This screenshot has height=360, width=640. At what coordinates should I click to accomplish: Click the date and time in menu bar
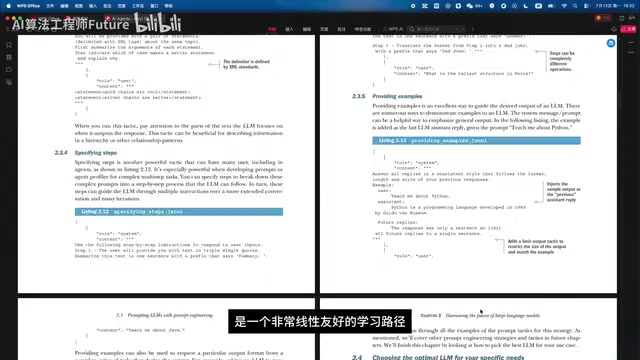tap(615, 6)
